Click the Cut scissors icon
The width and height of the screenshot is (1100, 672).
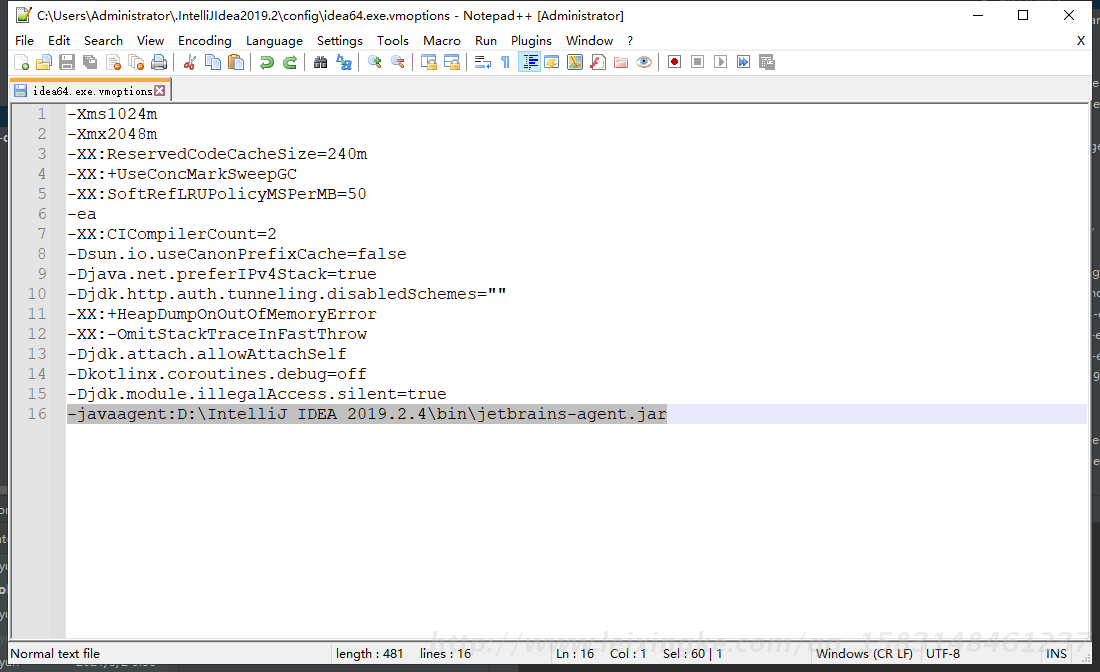[x=189, y=62]
